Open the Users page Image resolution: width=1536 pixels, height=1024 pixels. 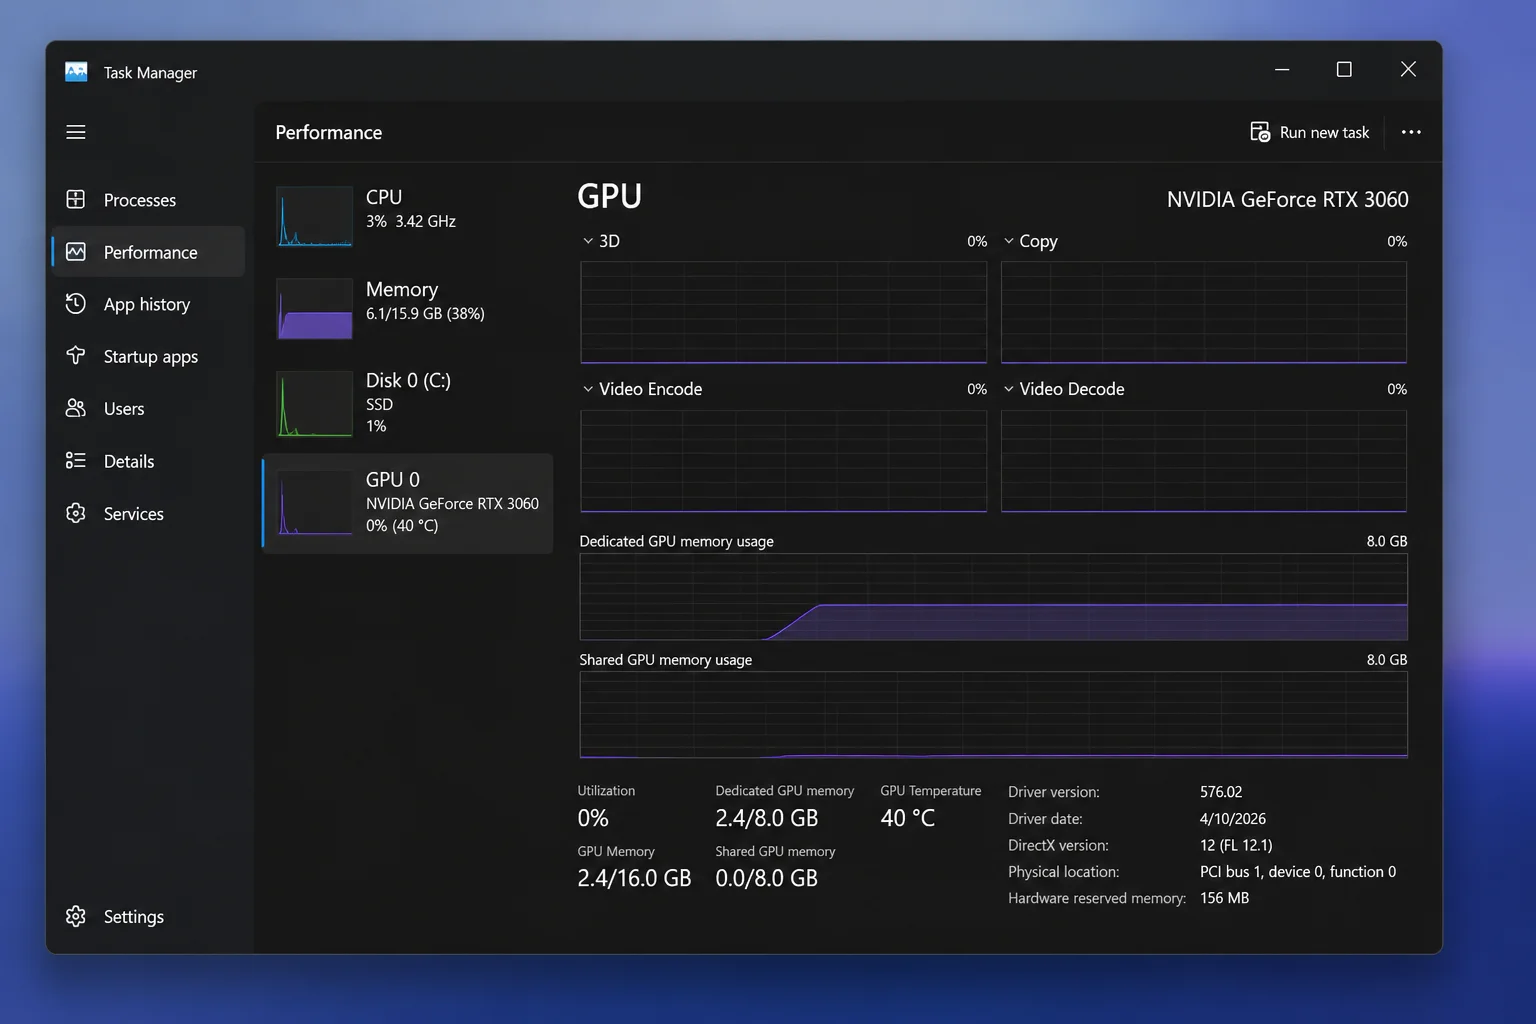(148, 408)
